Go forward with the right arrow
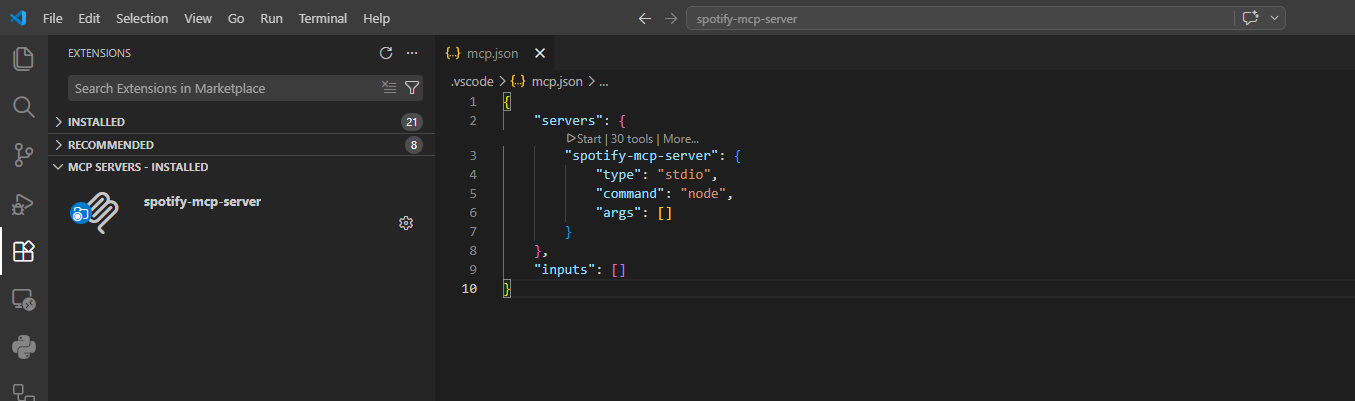The image size is (1355, 401). coord(671,19)
